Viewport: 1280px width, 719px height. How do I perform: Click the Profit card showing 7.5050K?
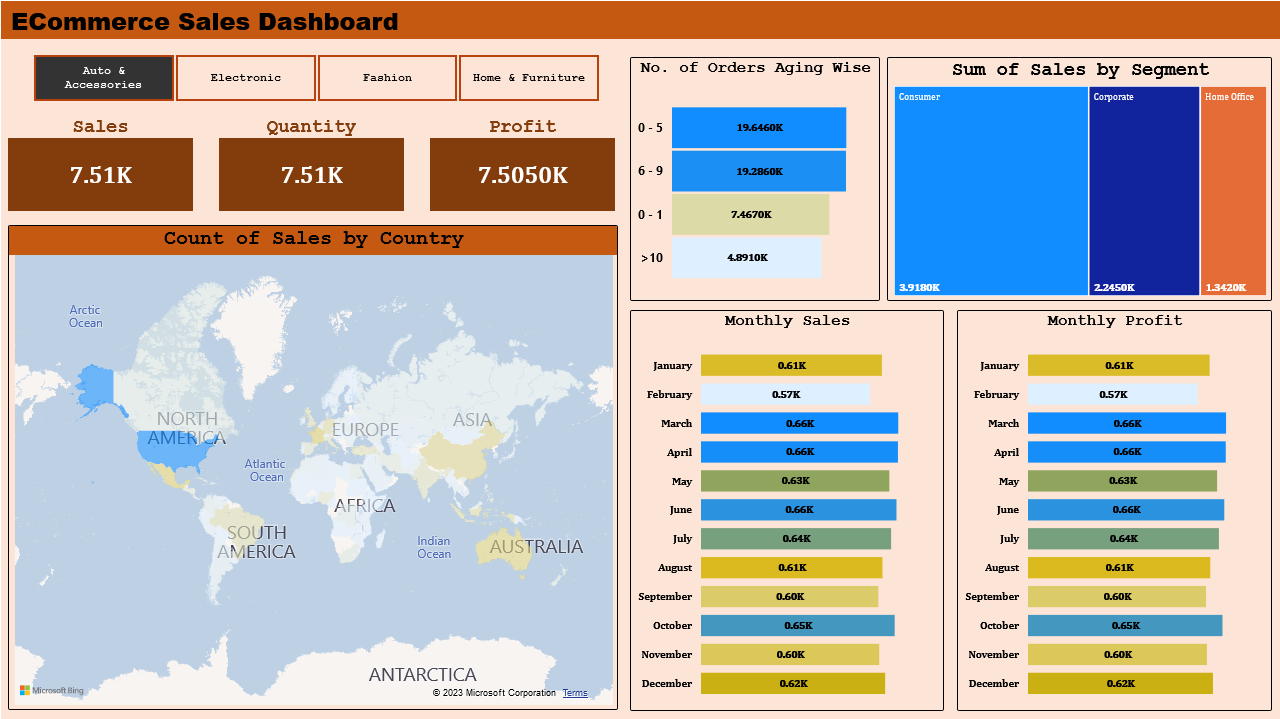(522, 175)
